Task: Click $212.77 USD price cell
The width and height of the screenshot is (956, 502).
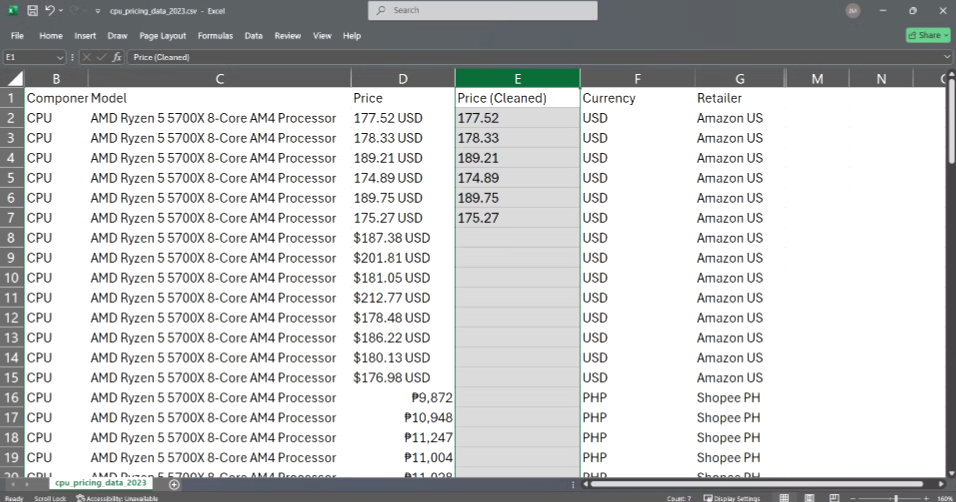Action: 403,298
